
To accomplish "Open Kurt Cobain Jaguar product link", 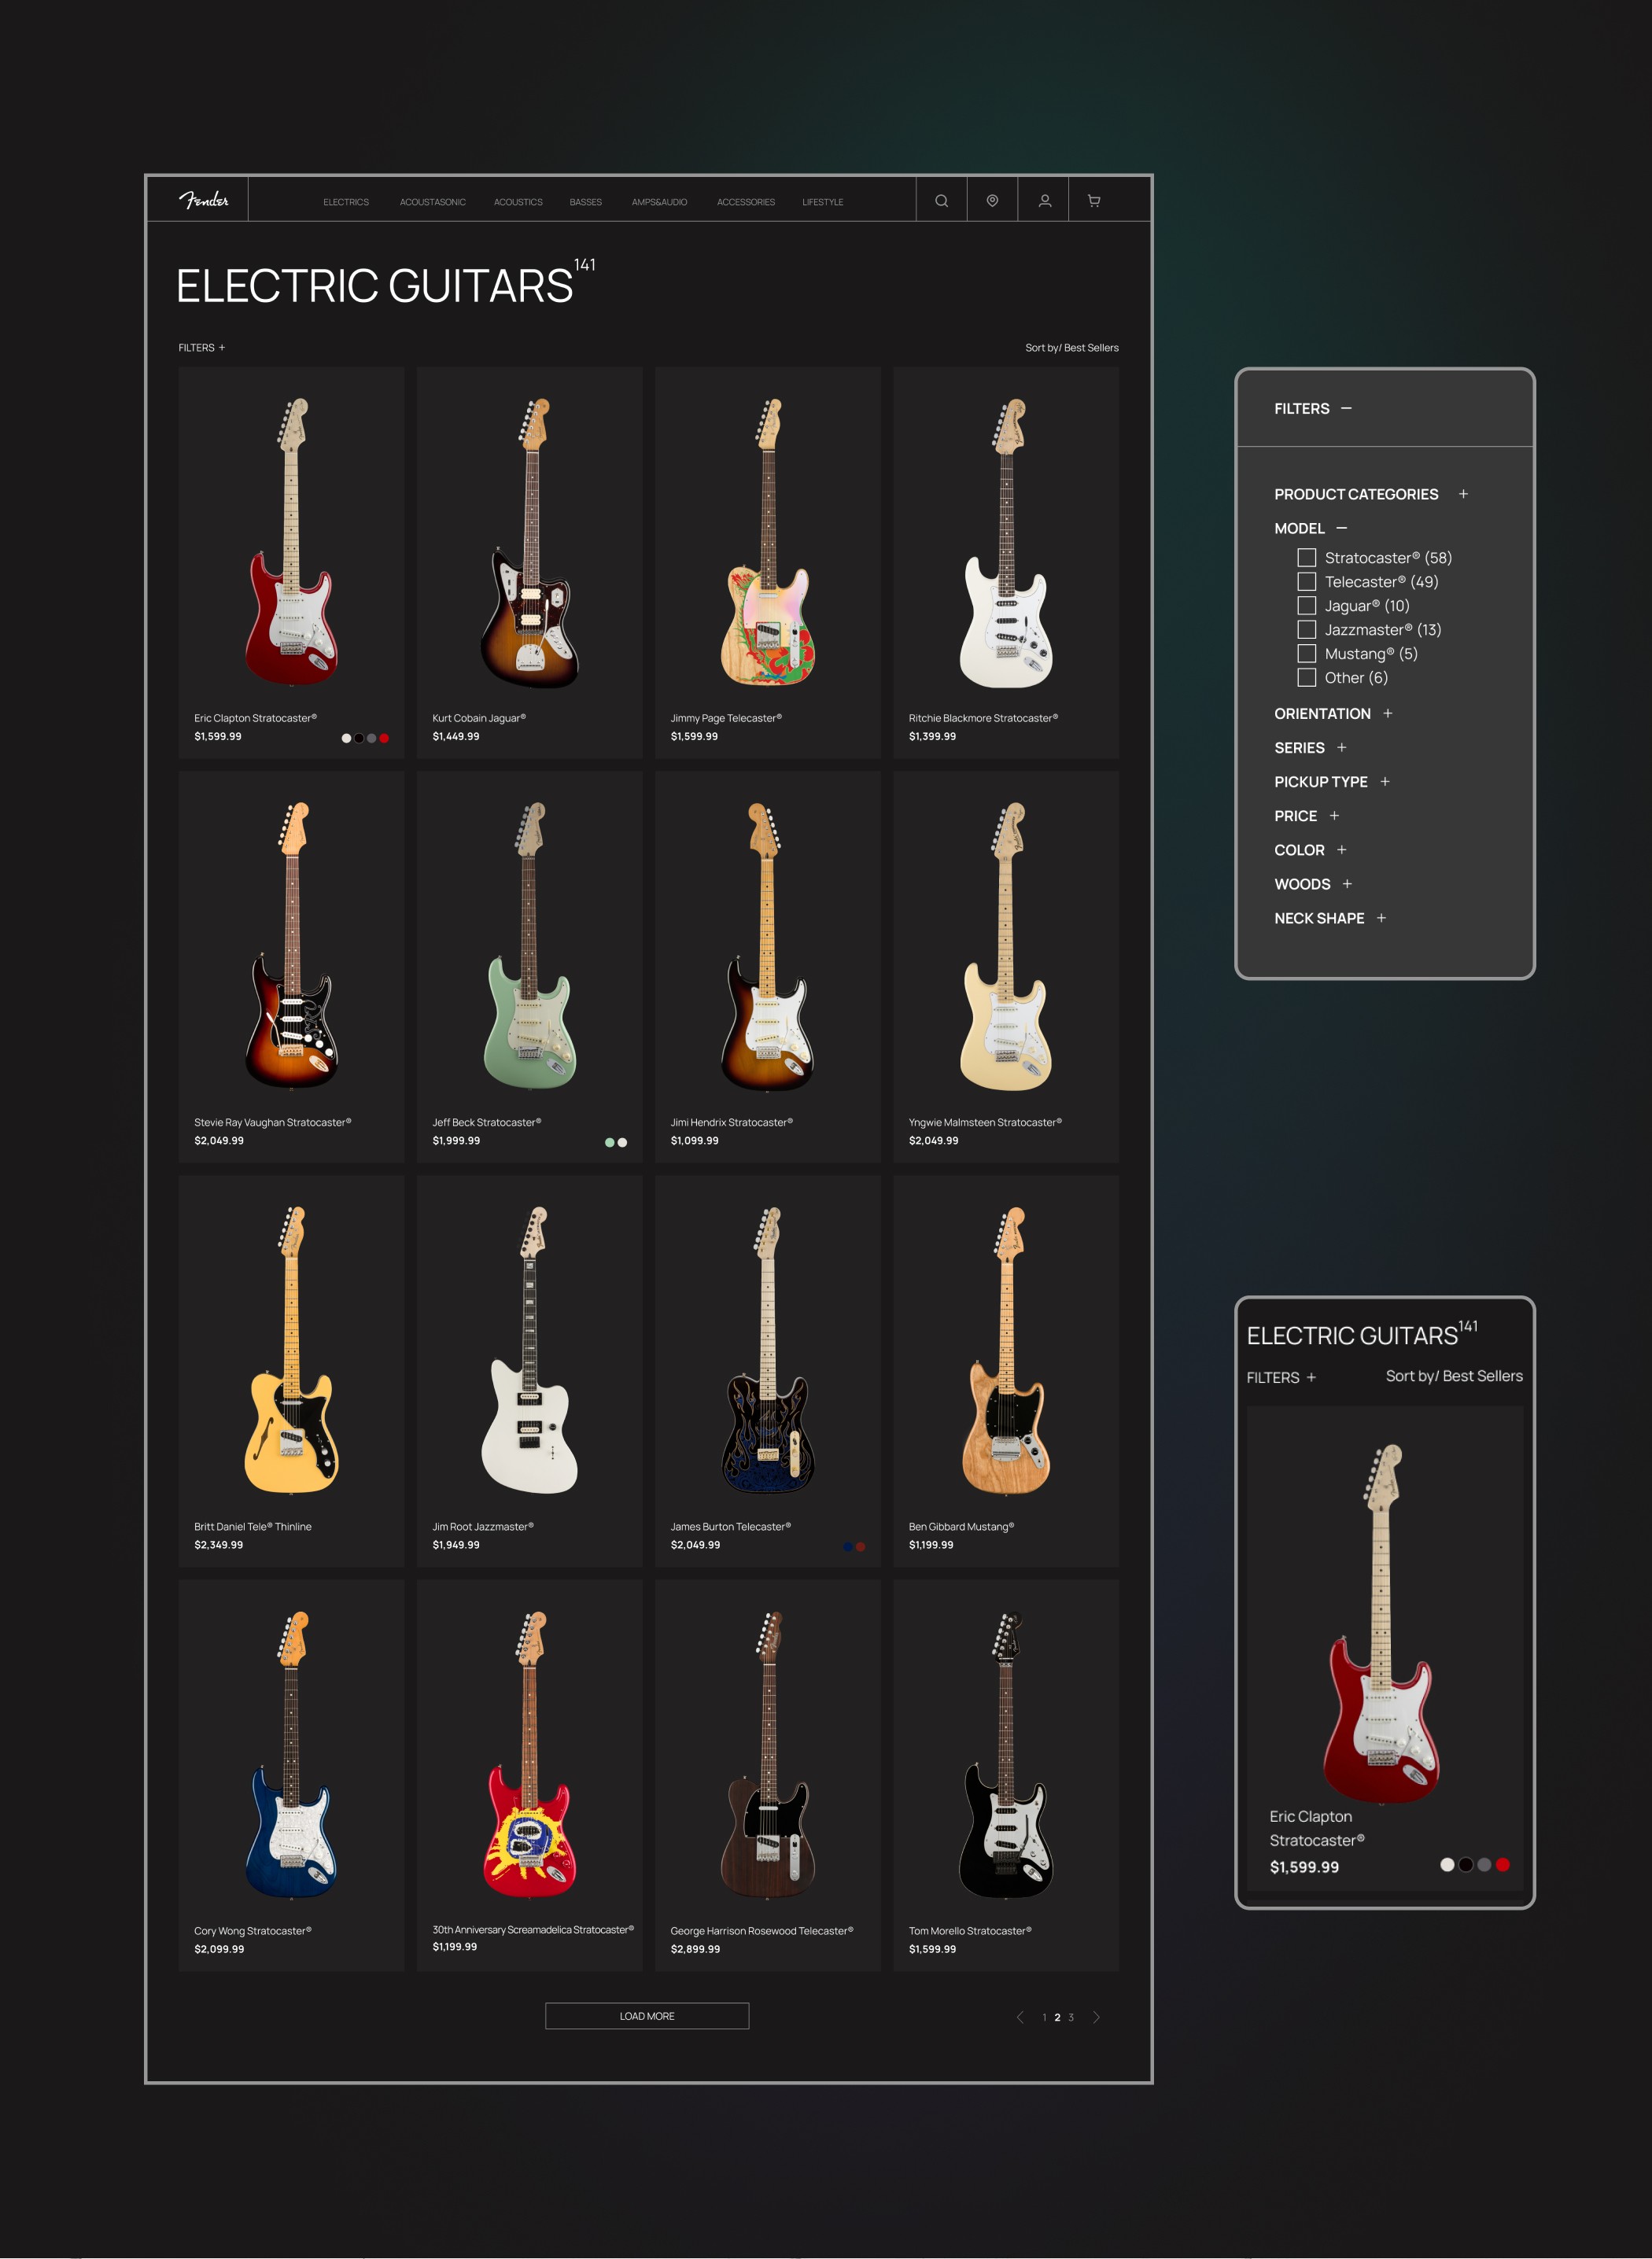I will point(479,718).
